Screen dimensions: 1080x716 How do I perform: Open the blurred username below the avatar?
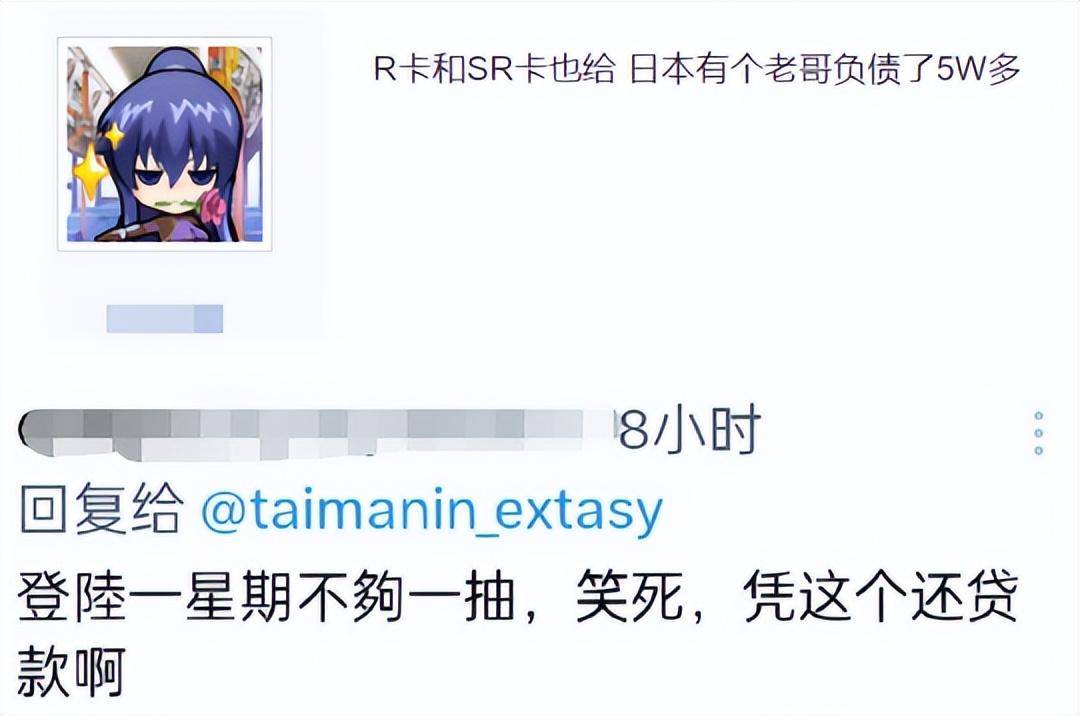point(165,319)
